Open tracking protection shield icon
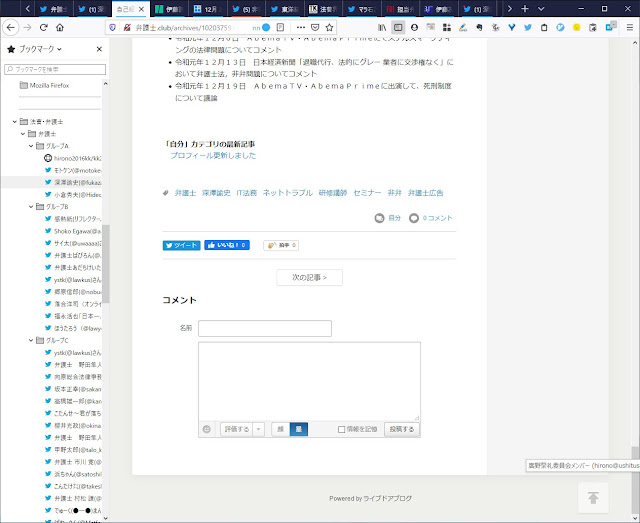Image resolution: width=640 pixels, height=523 pixels. pyautogui.click(x=113, y=27)
